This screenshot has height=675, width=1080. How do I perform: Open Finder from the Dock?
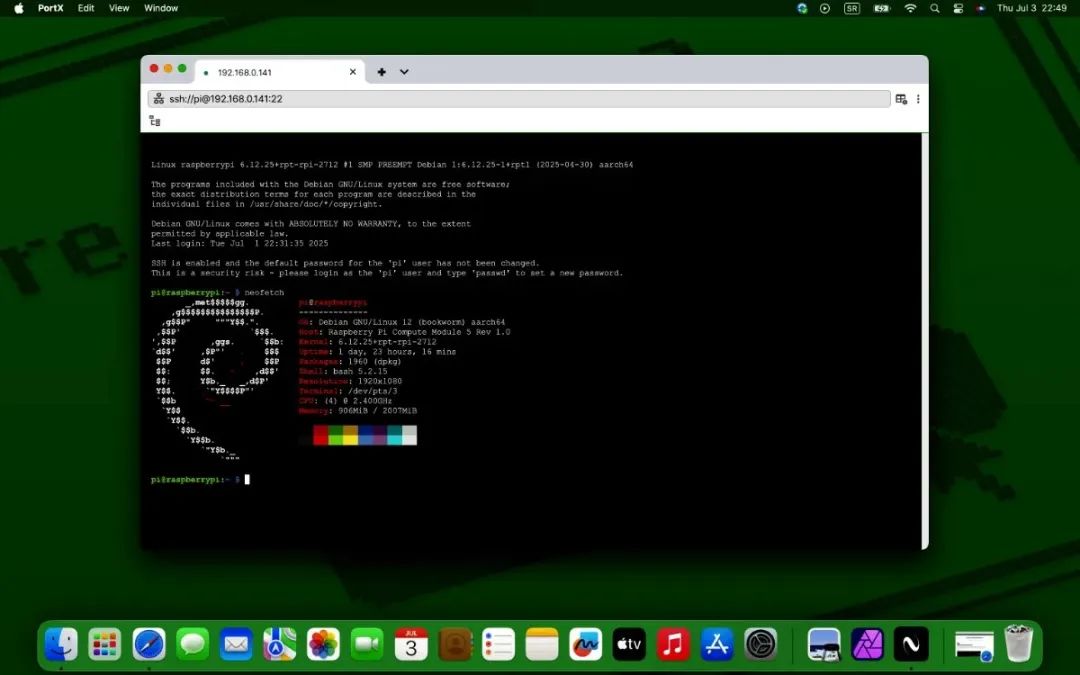[x=61, y=645]
